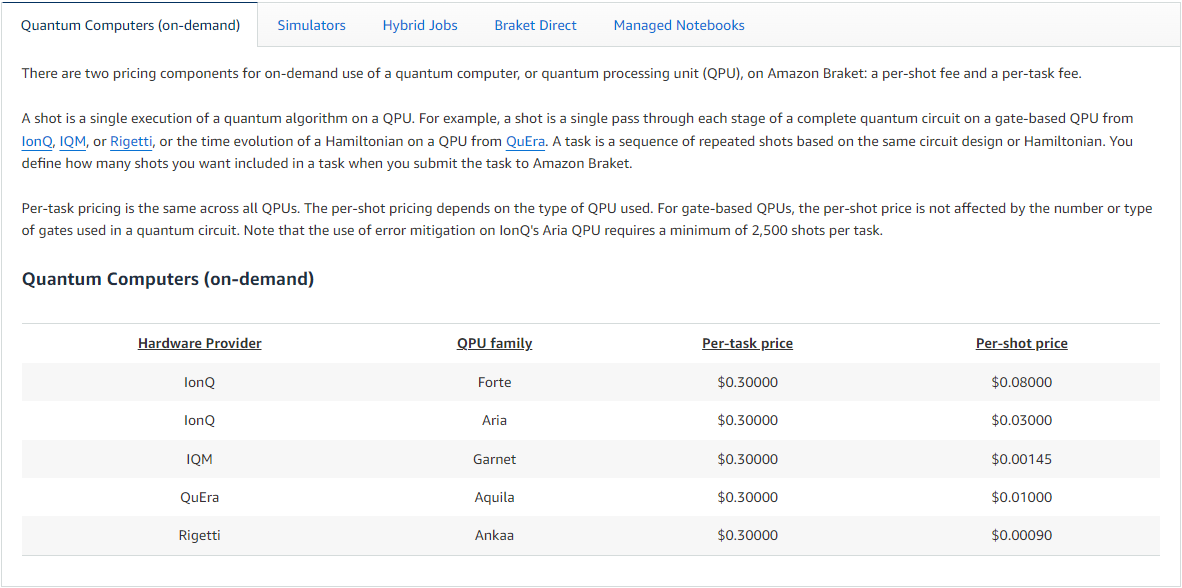Click the $0.00090 per-shot price
Image resolution: width=1182 pixels, height=588 pixels.
[1021, 536]
